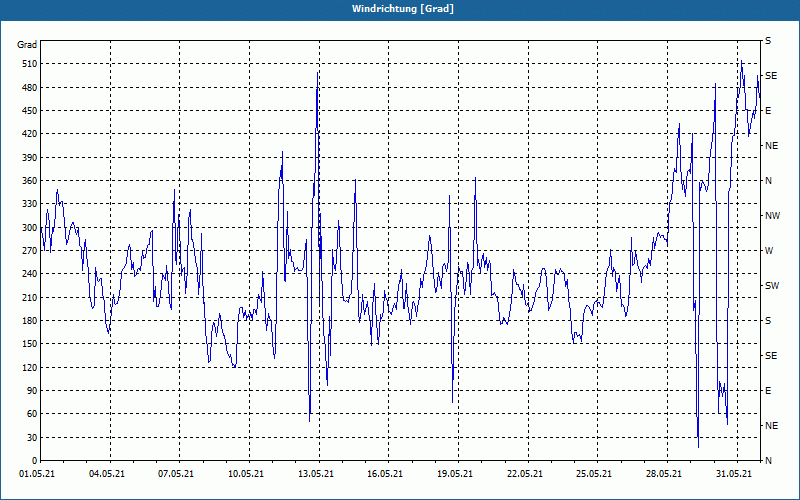The height and width of the screenshot is (500, 800).
Task: Click the y-axis value "300"
Action: click(x=29, y=228)
